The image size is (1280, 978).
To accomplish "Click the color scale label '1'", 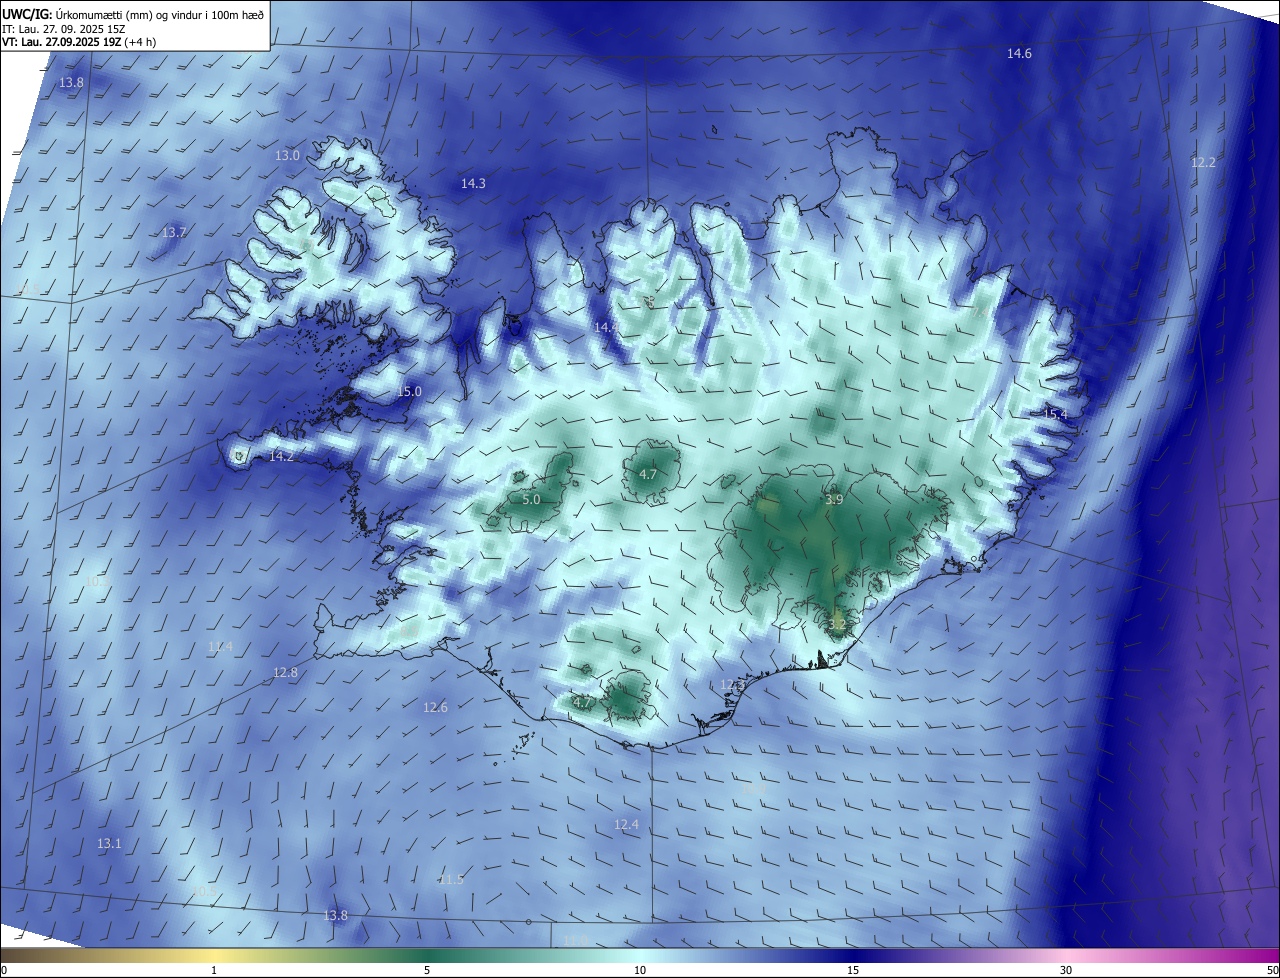I will [x=214, y=970].
